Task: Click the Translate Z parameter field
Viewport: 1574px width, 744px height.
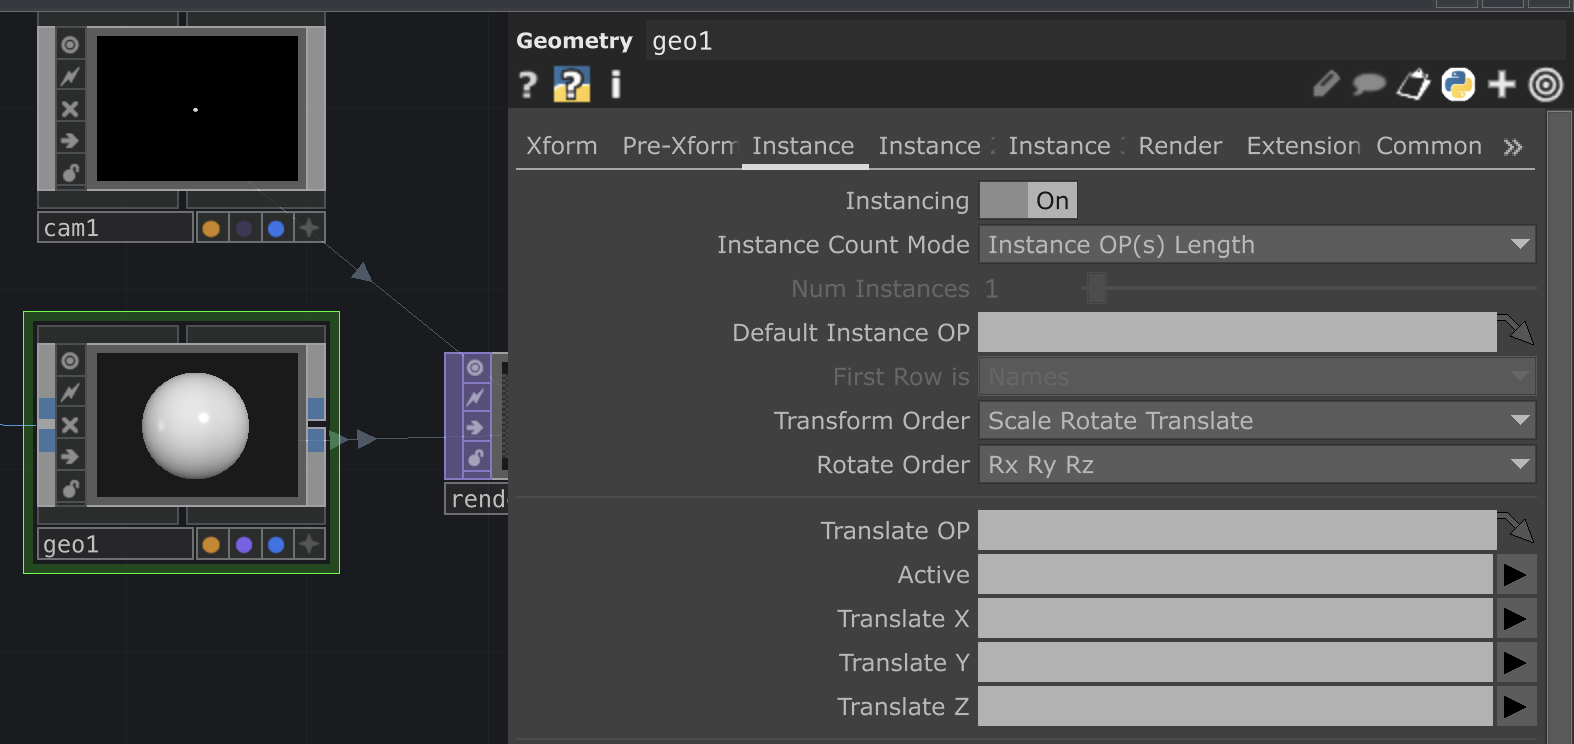Action: 1235,707
